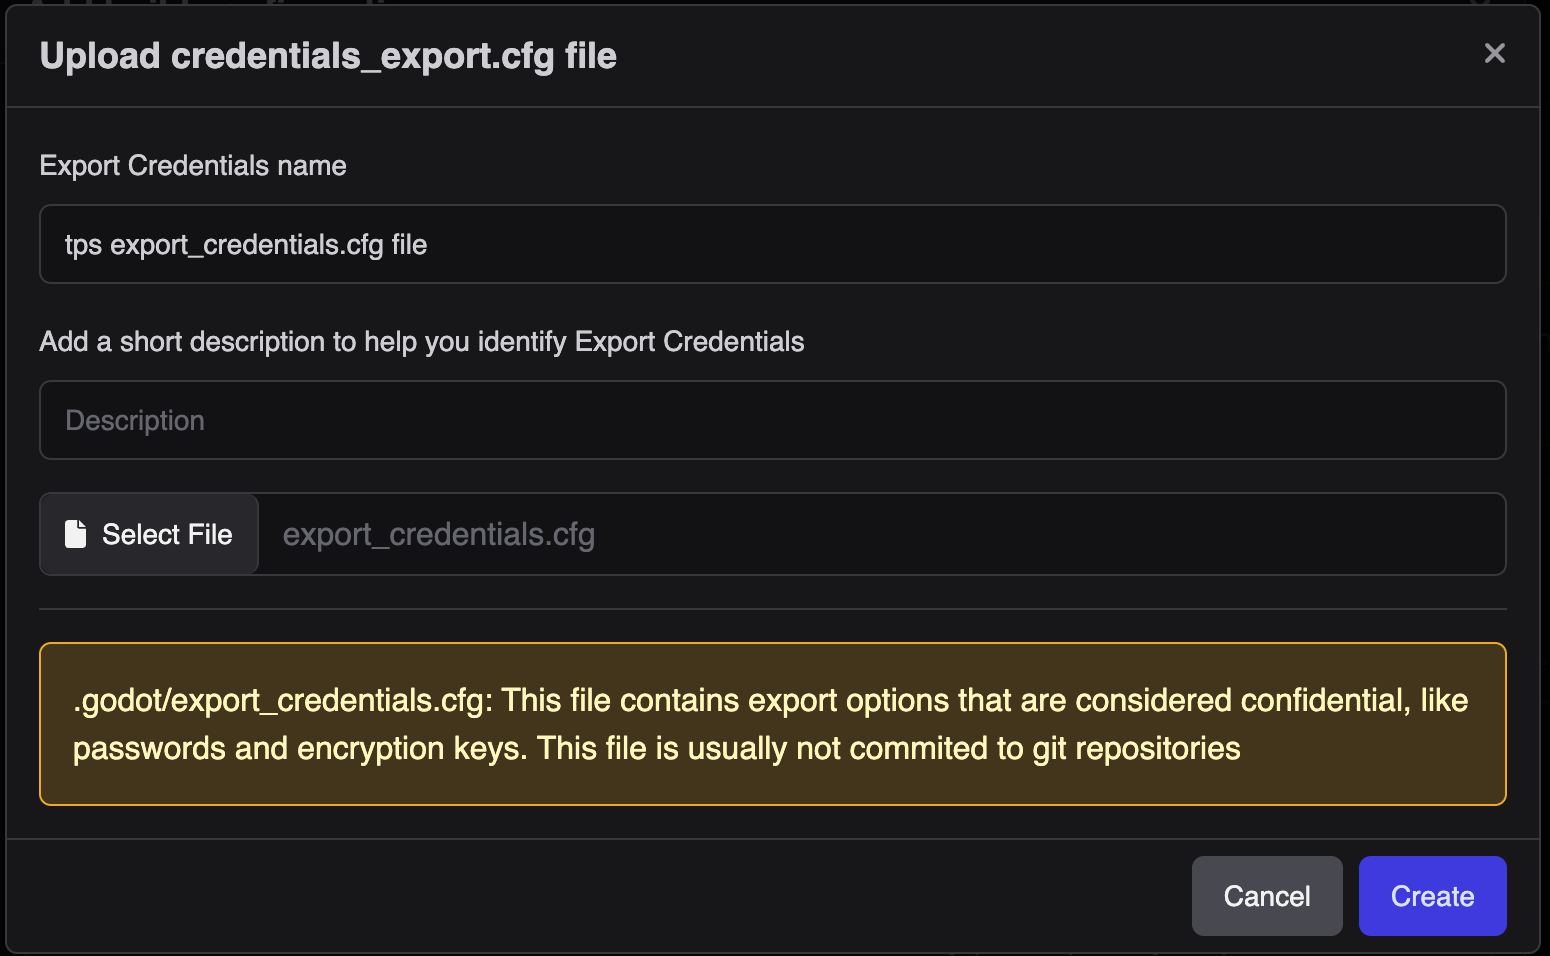Click the yellow confidential-file warning box
The height and width of the screenshot is (956, 1550).
tap(773, 724)
